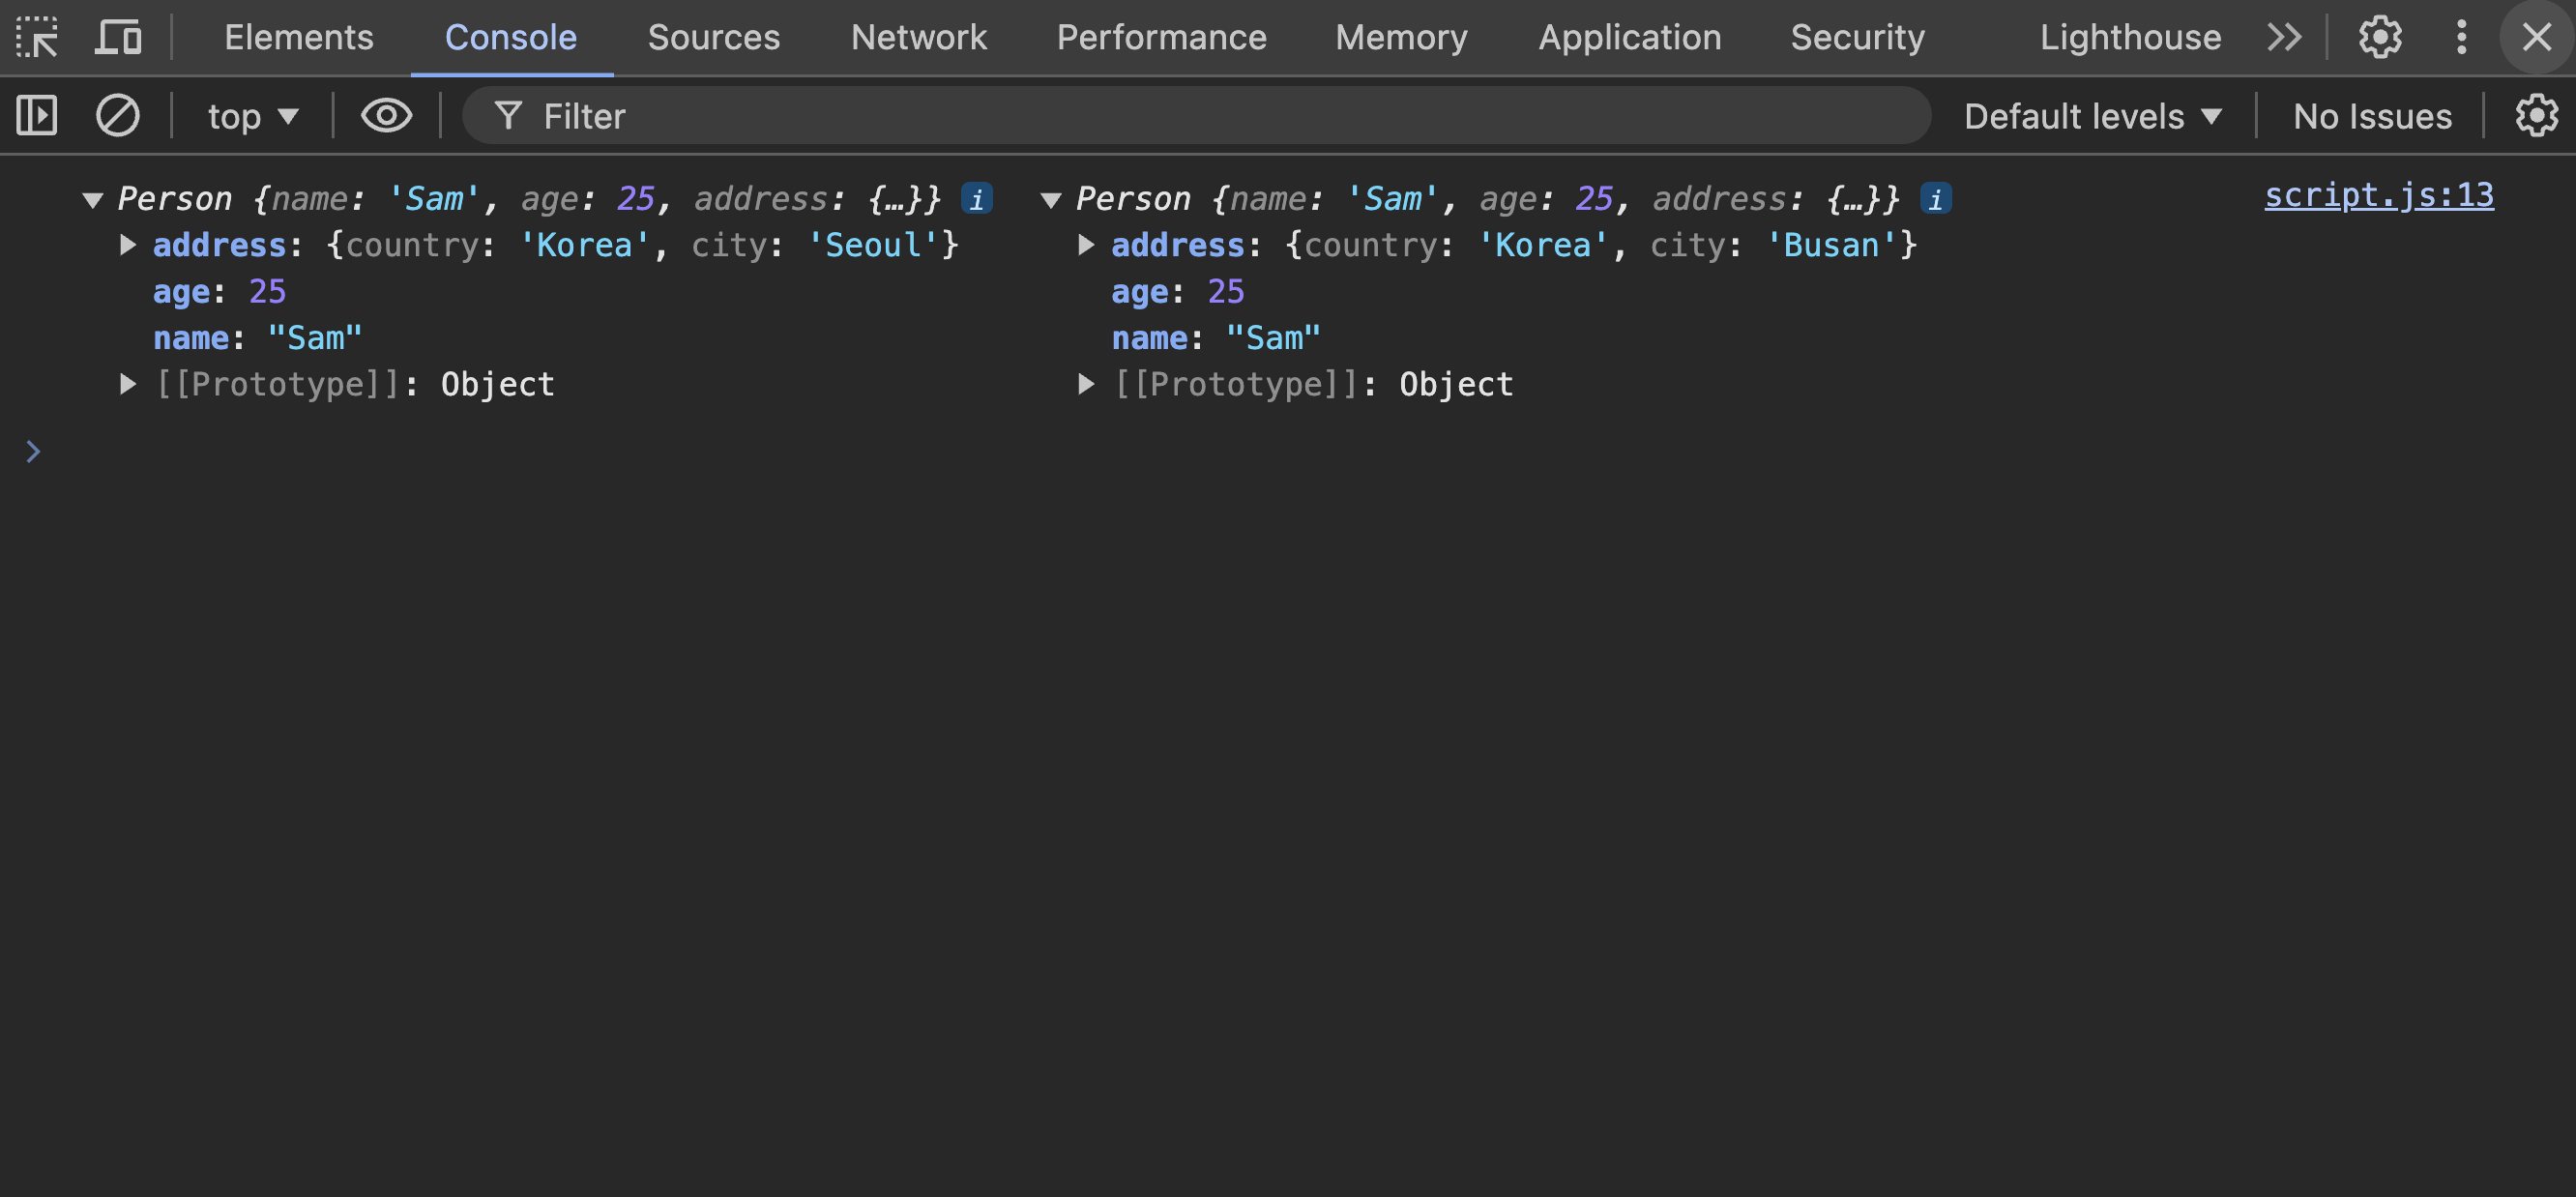Switch to the Elements tab
2576x1197 pixels.
point(298,37)
